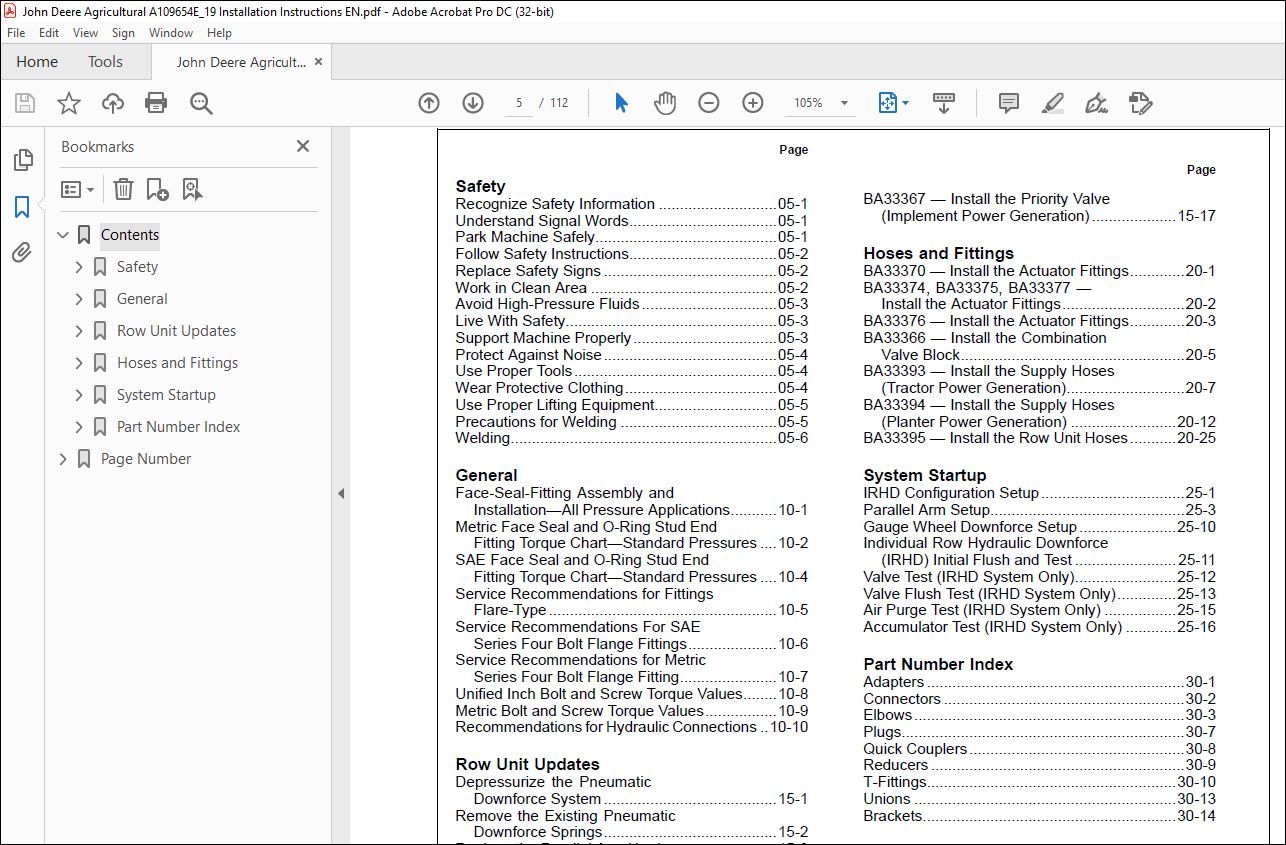Open the Sign menu

pos(123,33)
